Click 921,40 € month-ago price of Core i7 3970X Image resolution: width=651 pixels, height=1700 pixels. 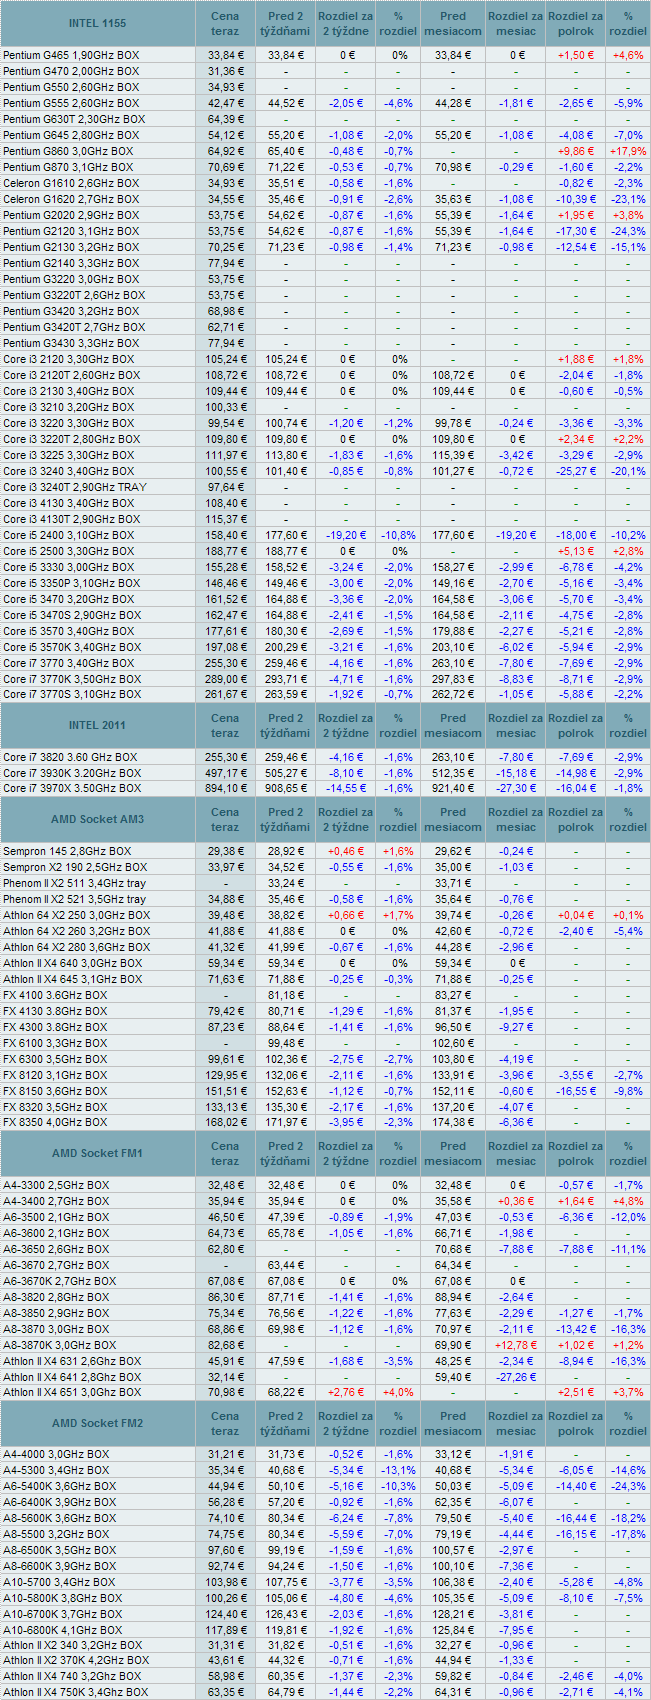(453, 789)
